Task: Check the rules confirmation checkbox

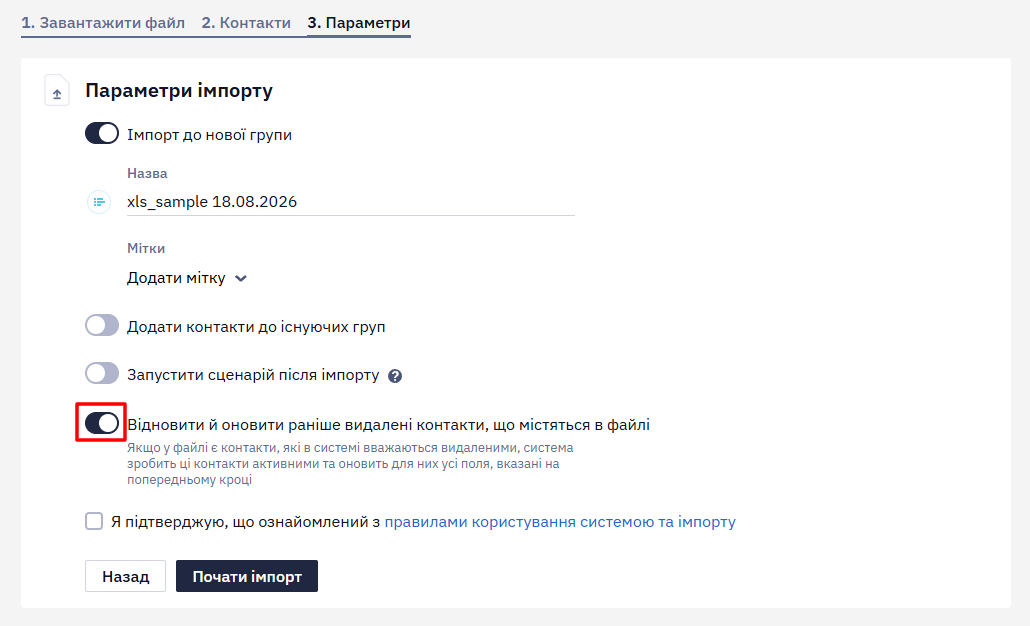Action: click(x=94, y=522)
